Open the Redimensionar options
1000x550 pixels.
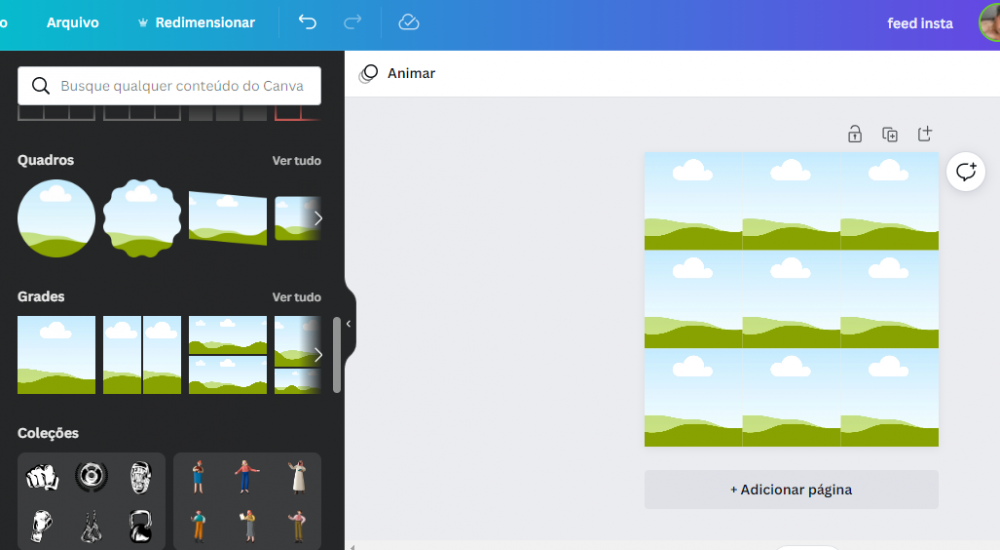click(x=196, y=22)
